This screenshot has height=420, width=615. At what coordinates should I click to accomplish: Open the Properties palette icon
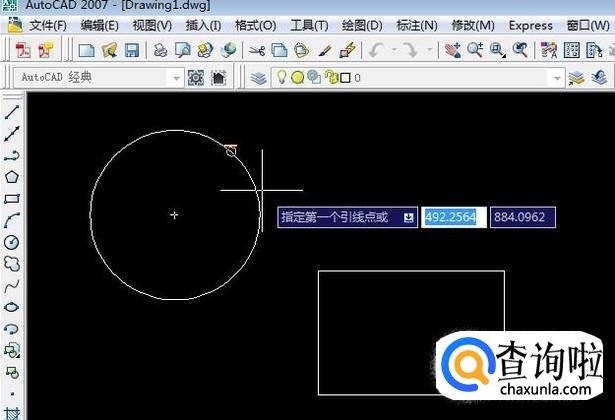pos(549,50)
